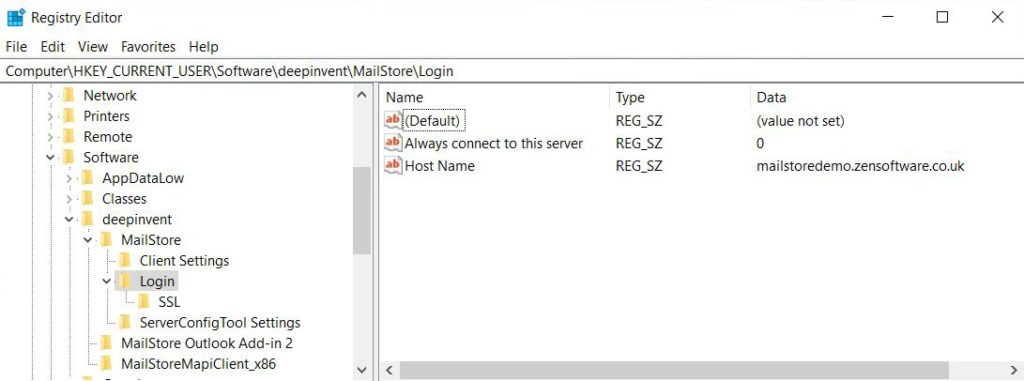The height and width of the screenshot is (381, 1024).
Task: Open the Favorites menu
Action: click(148, 46)
